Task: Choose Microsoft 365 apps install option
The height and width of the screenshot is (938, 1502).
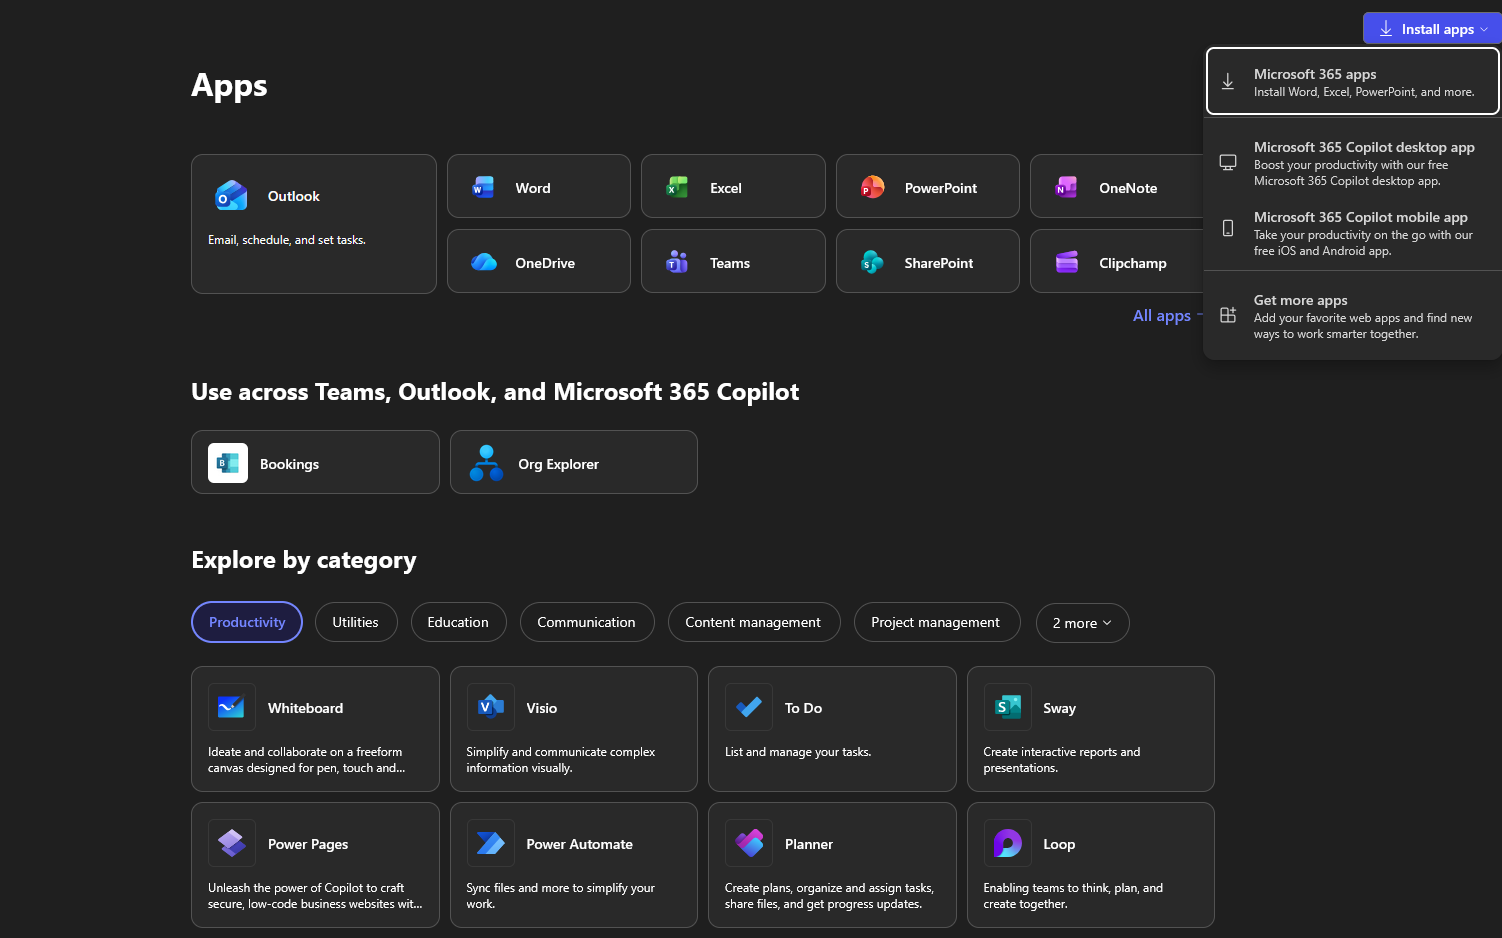Action: [x=1352, y=82]
